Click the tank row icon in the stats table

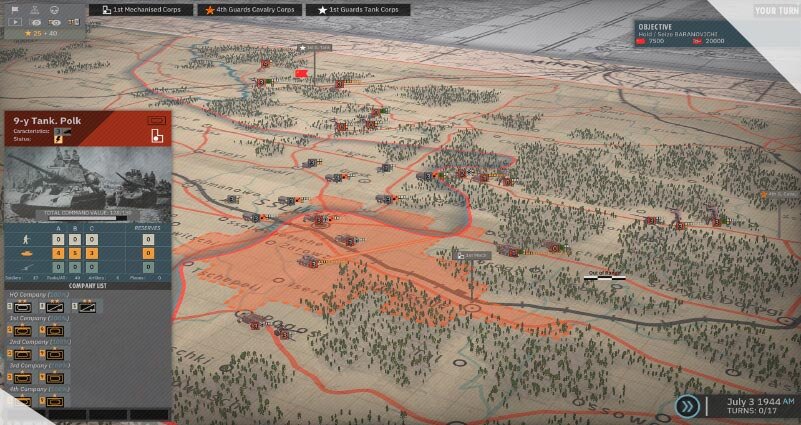click(x=27, y=253)
